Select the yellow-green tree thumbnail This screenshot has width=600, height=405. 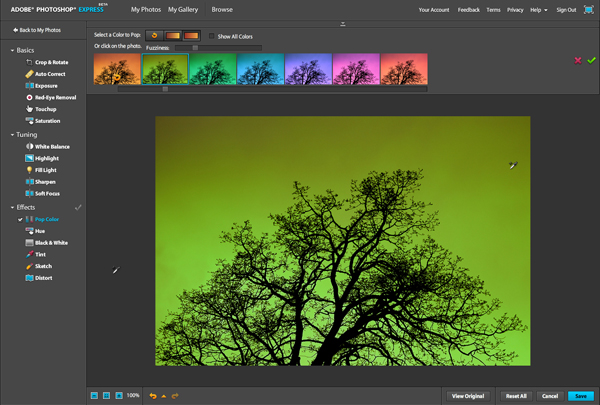tap(165, 69)
